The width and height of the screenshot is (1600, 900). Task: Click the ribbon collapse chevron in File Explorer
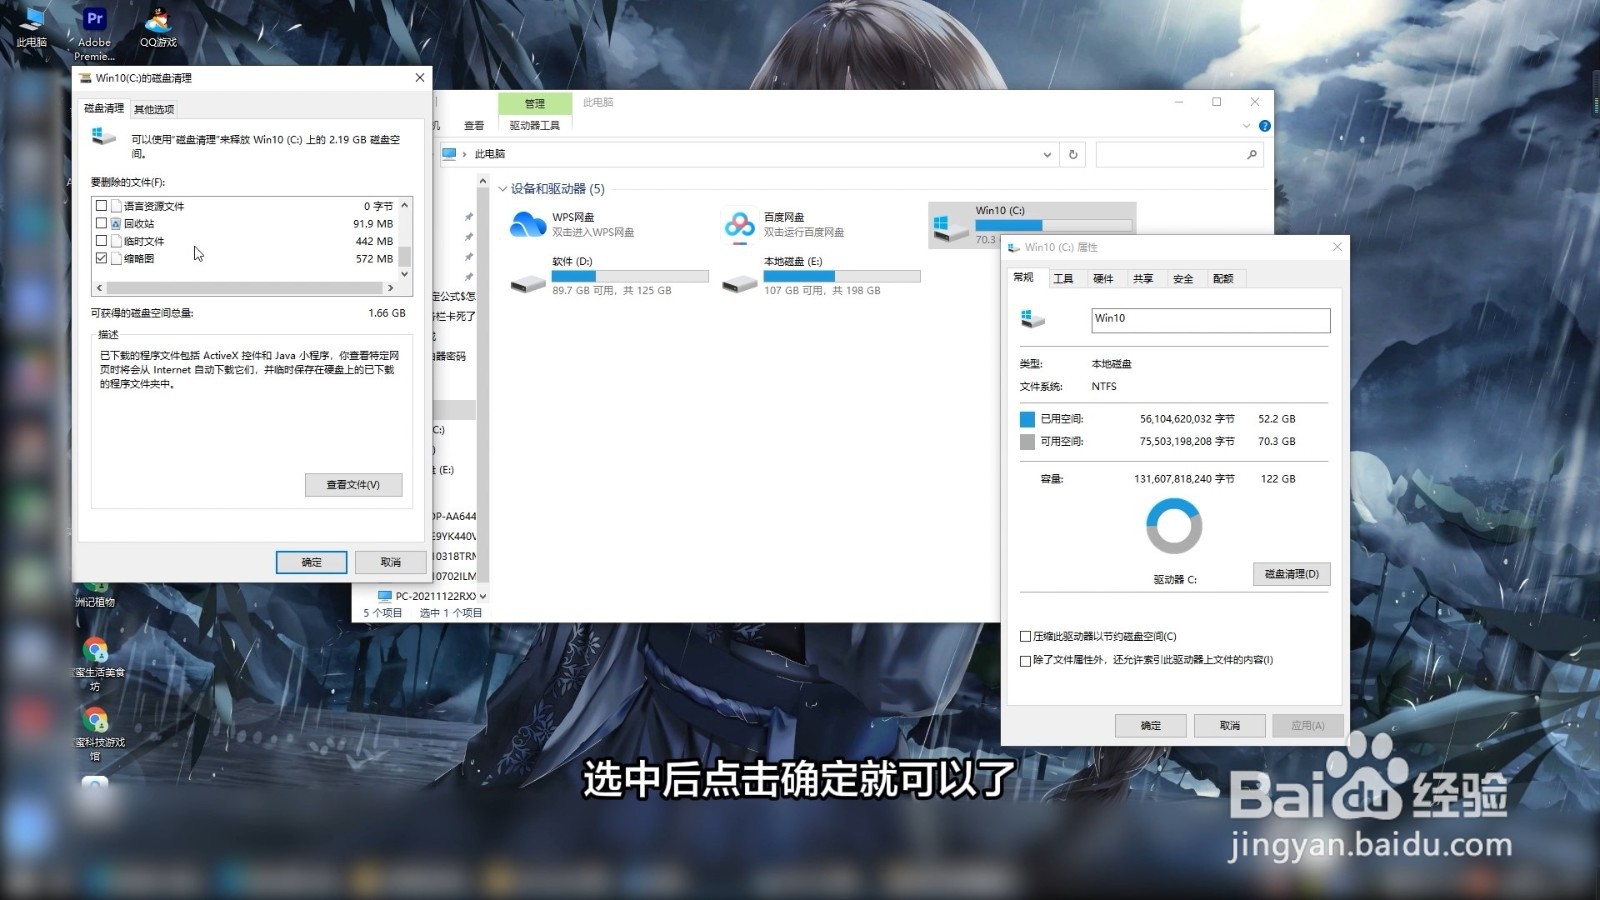click(x=1245, y=125)
